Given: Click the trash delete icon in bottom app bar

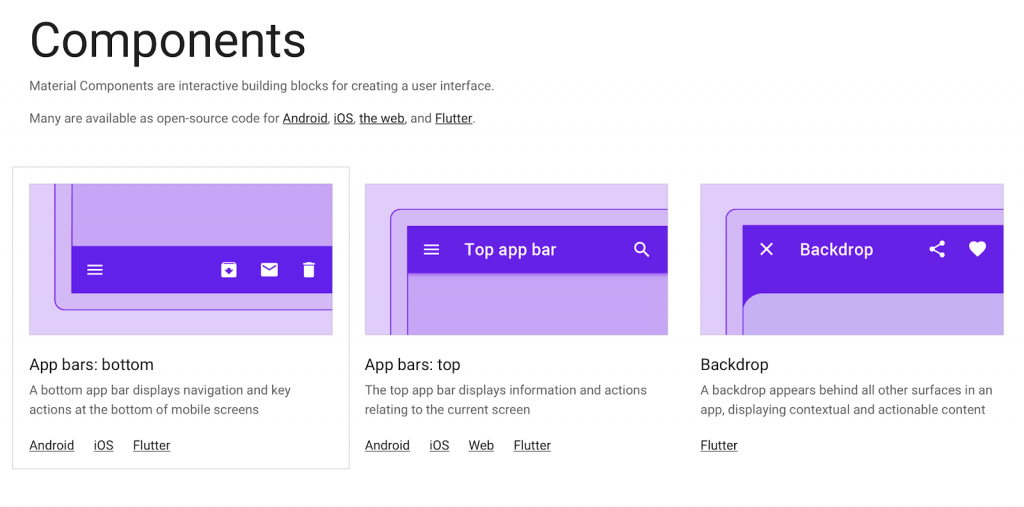Looking at the screenshot, I should point(309,270).
